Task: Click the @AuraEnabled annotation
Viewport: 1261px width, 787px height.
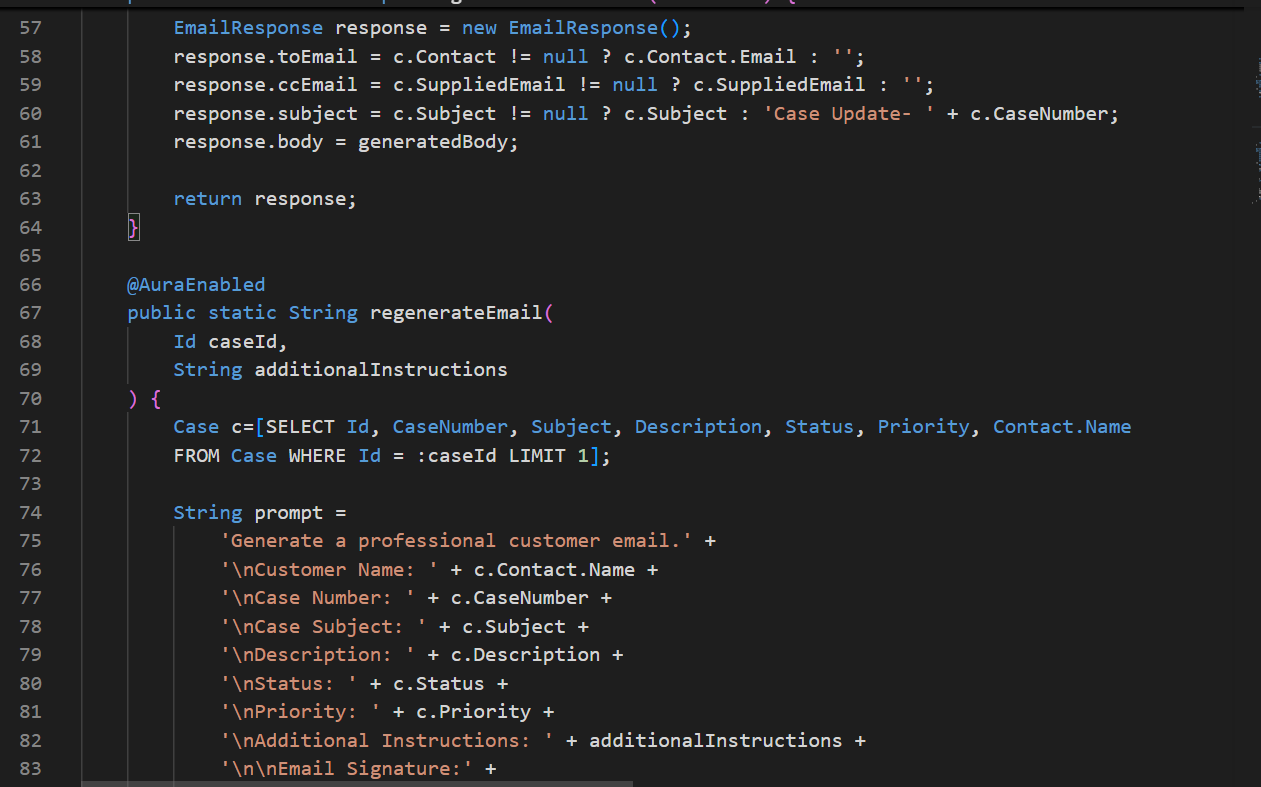Action: [x=196, y=285]
